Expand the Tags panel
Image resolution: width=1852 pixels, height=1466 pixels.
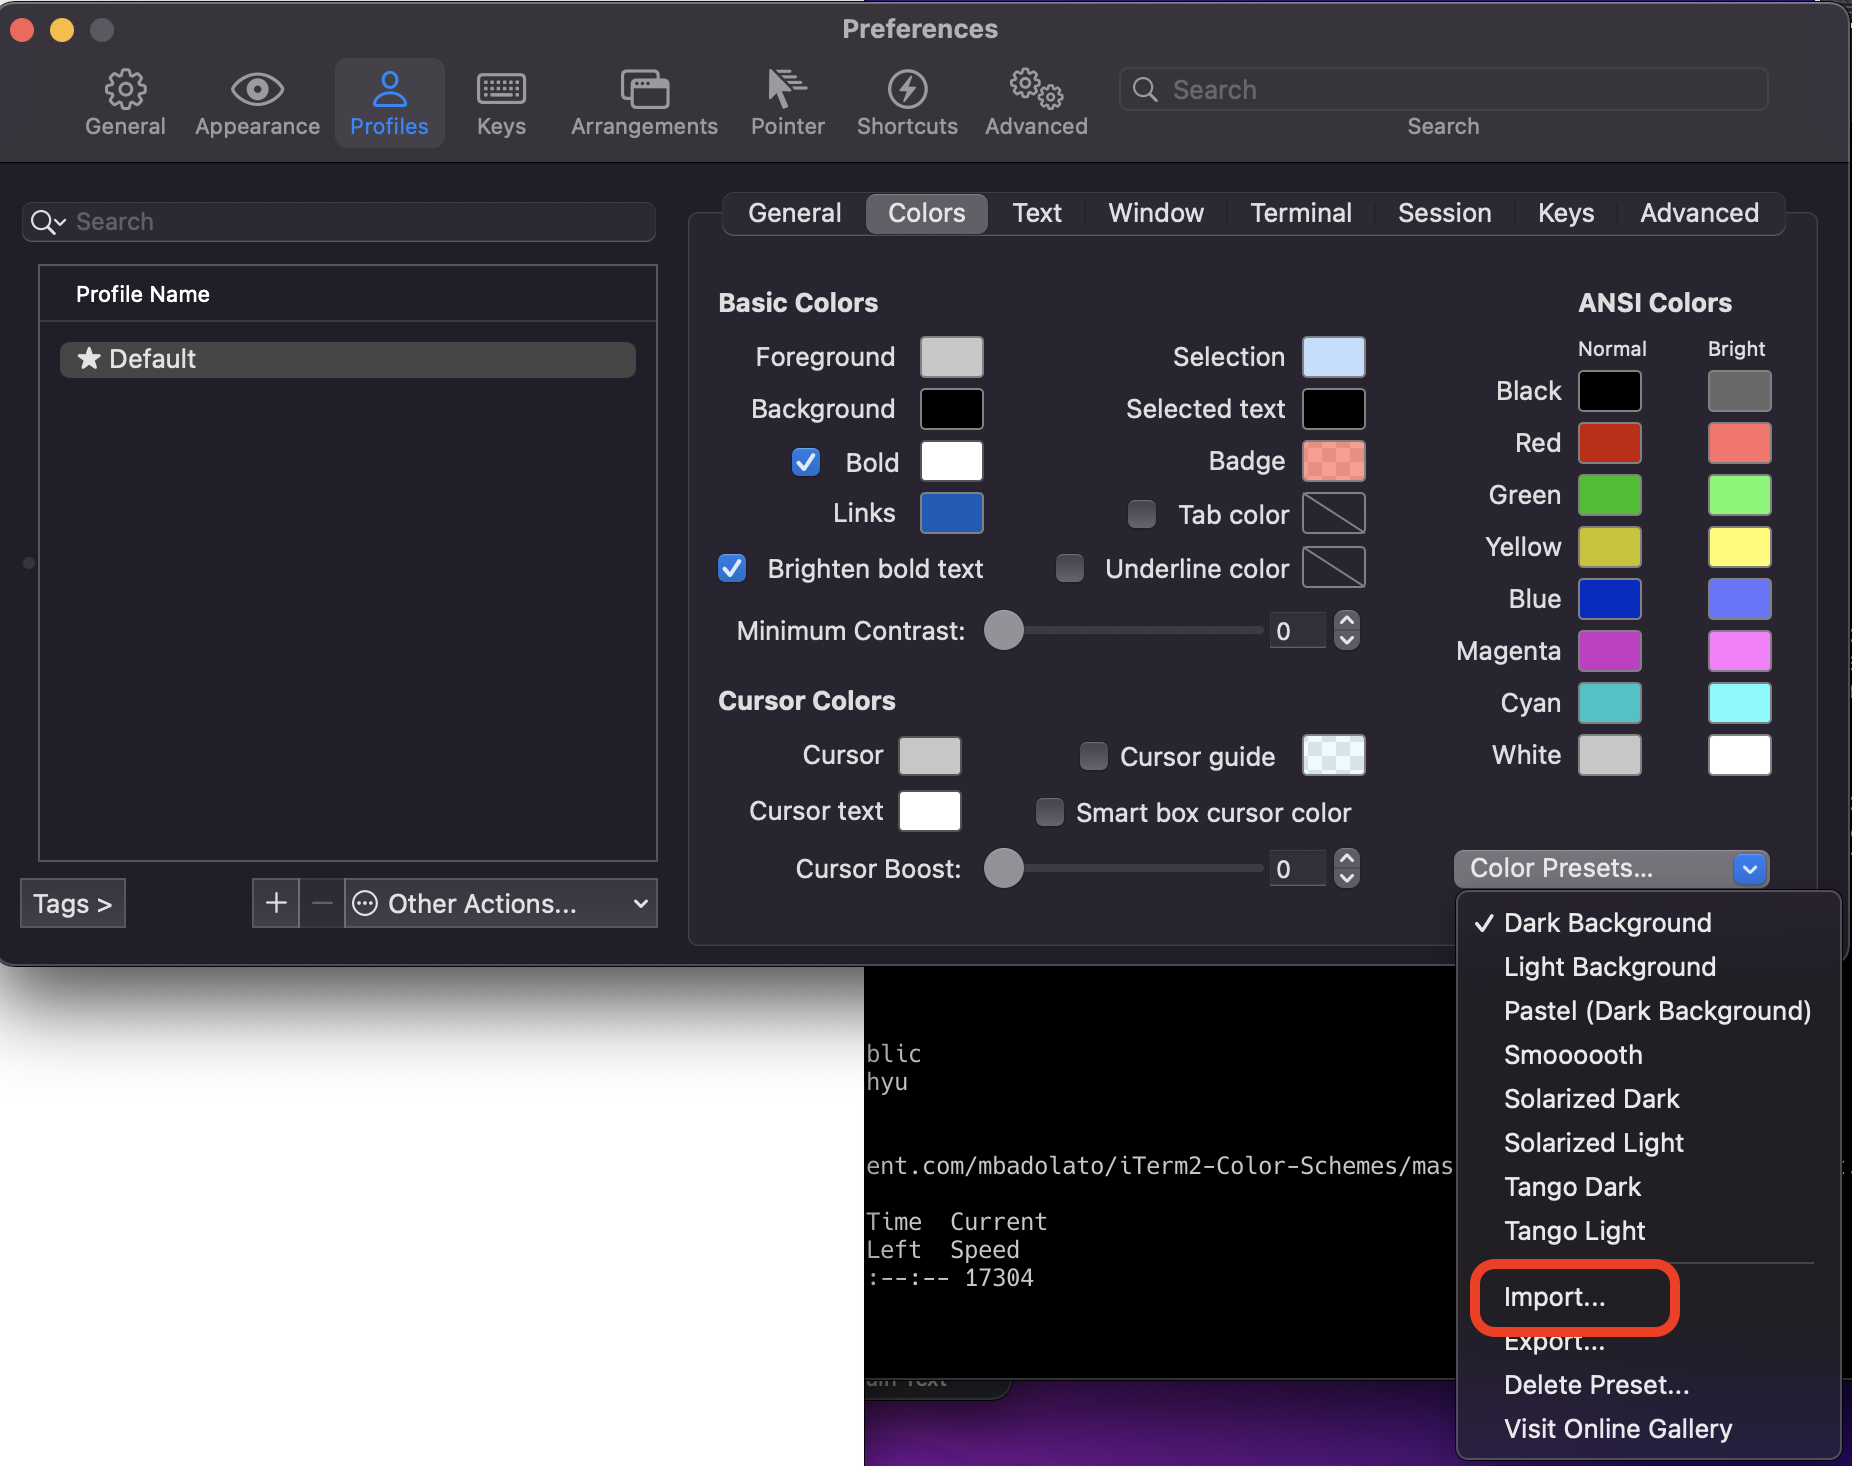point(73,903)
